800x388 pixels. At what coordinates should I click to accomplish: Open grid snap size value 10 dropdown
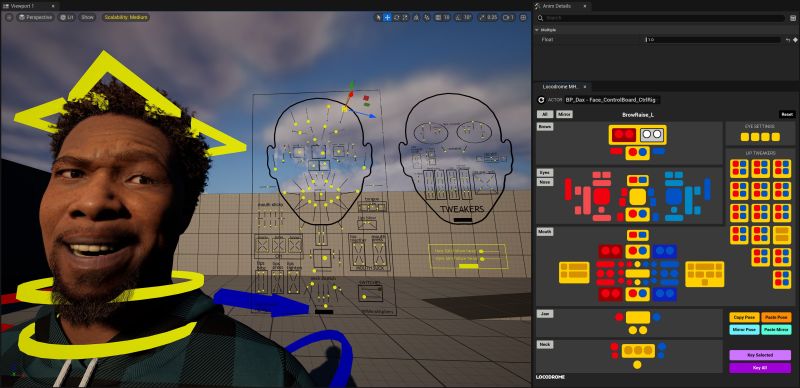pos(446,17)
